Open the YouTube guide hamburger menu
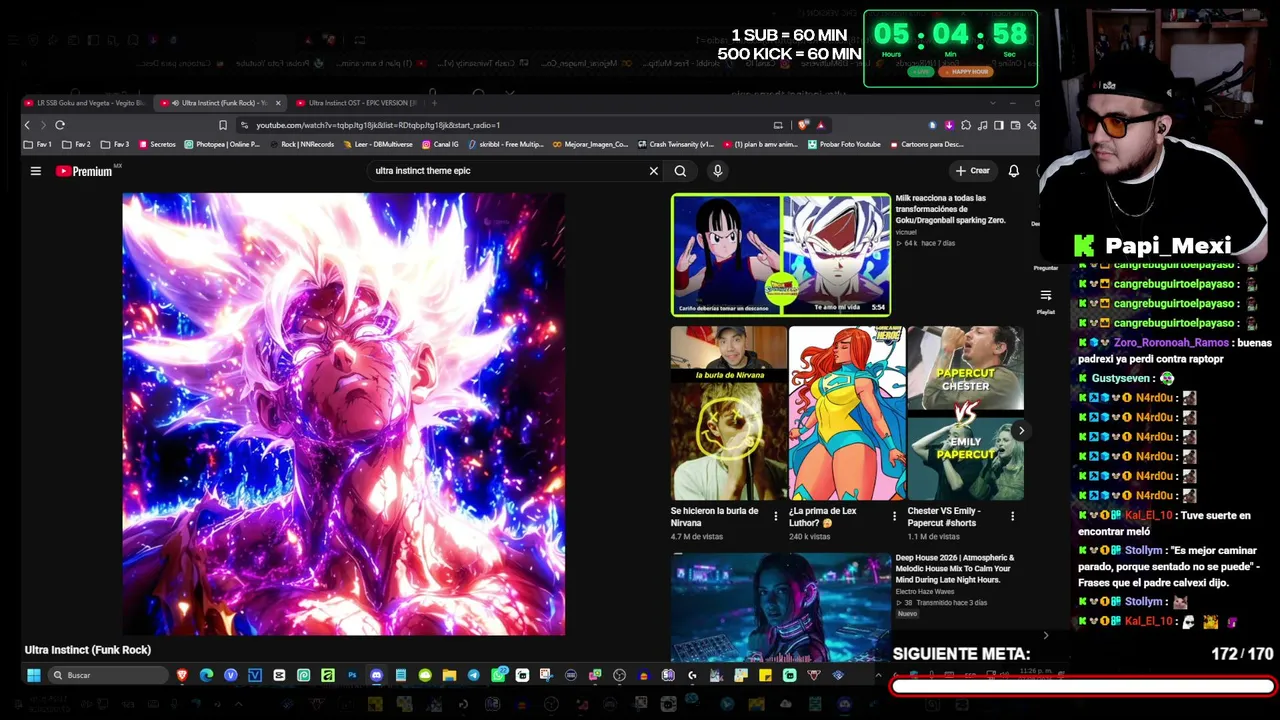 [x=35, y=171]
